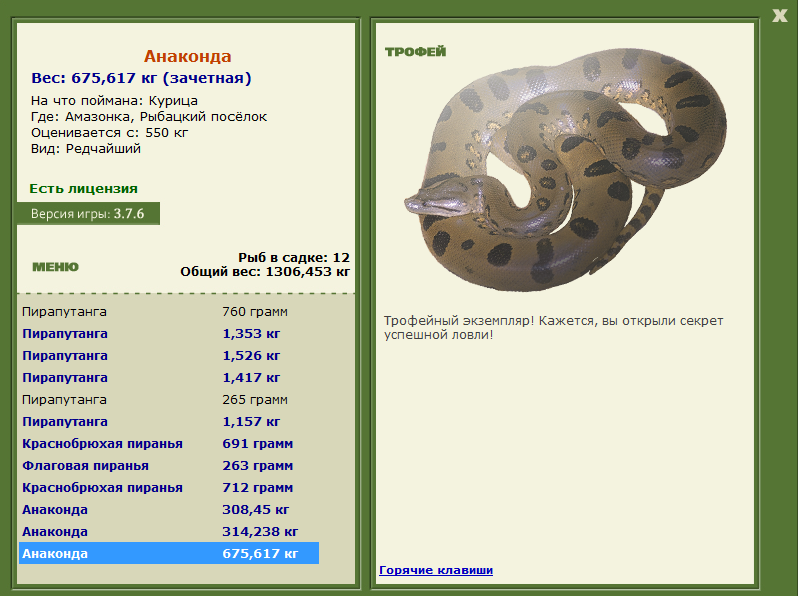
Task: Click the Есть лицензия status text
Action: pos(83,188)
